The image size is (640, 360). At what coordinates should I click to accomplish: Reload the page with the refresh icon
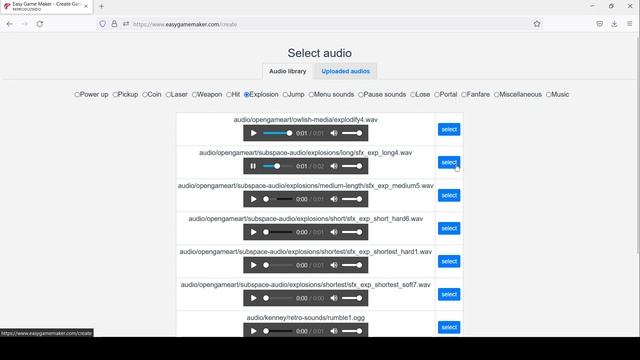(x=40, y=24)
